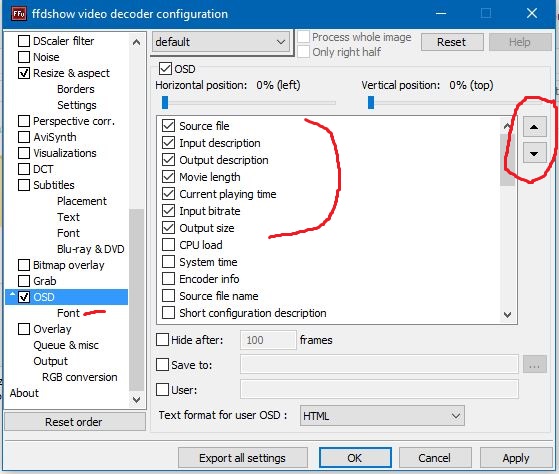This screenshot has width=559, height=474.
Task: Check the Source file name item
Action: pyautogui.click(x=168, y=296)
